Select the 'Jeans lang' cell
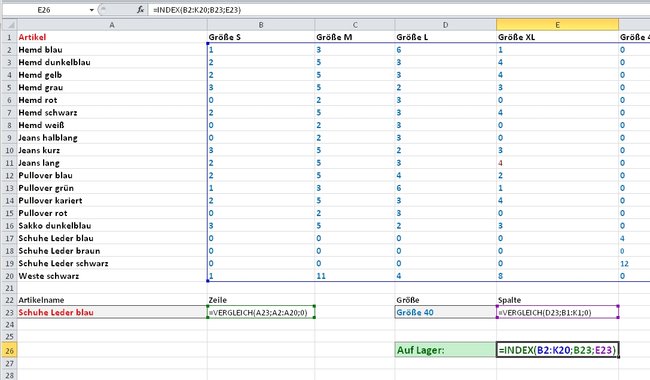650x380 pixels. tap(112, 163)
